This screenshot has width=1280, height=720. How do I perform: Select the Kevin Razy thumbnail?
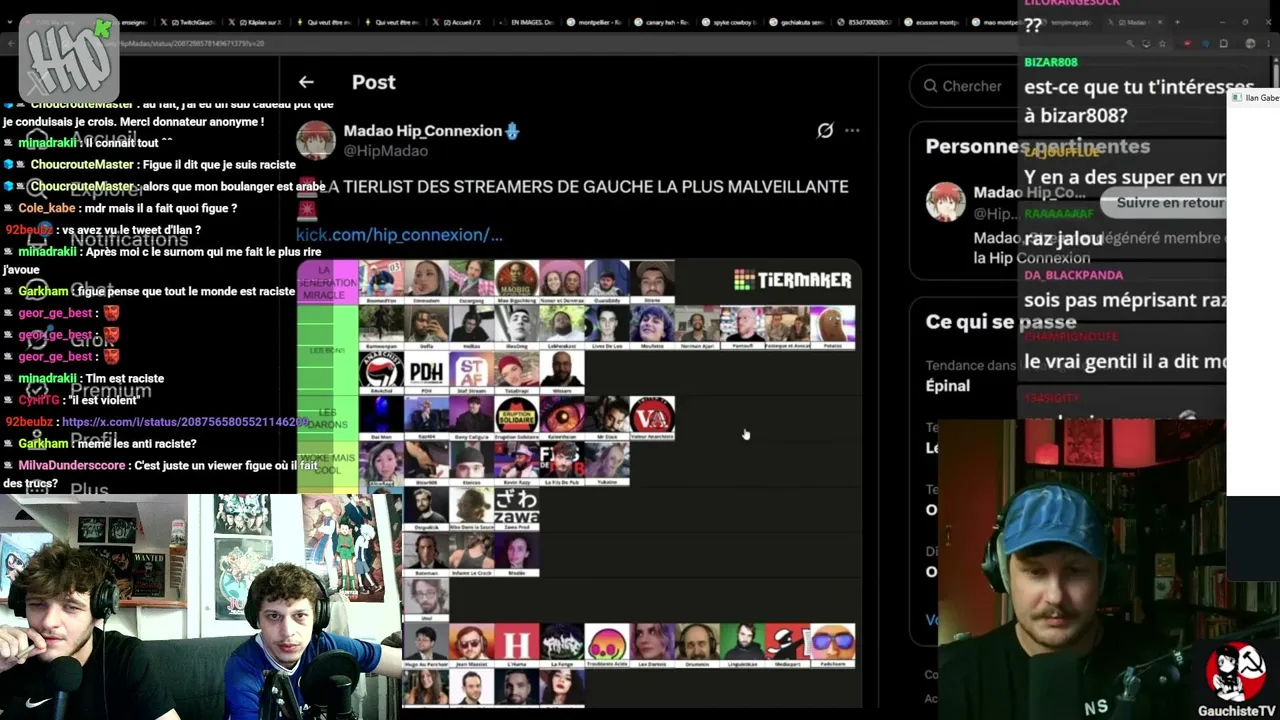pos(517,464)
